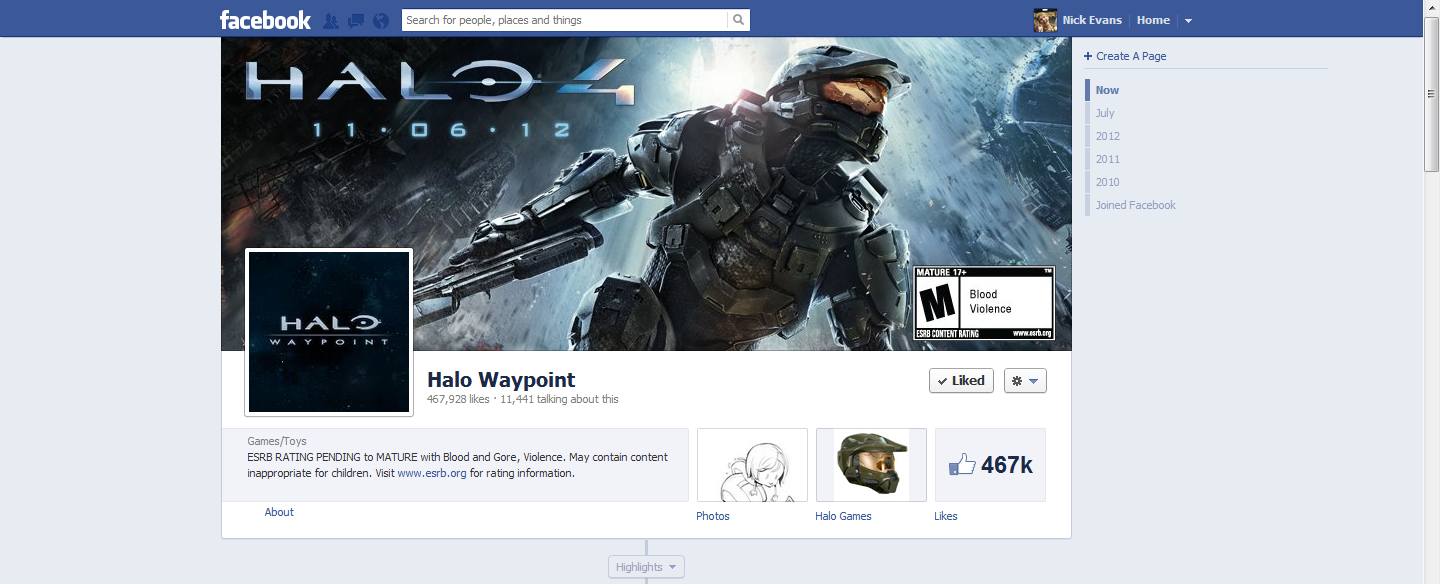Click the Games/Toys category text

[x=277, y=441]
